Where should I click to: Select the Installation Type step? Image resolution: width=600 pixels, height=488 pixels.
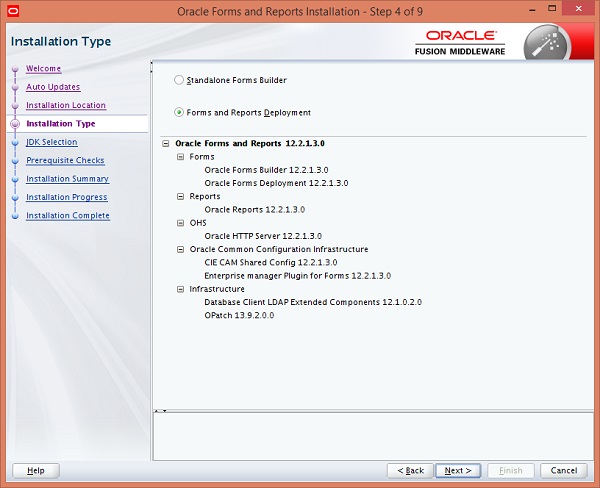(60, 124)
